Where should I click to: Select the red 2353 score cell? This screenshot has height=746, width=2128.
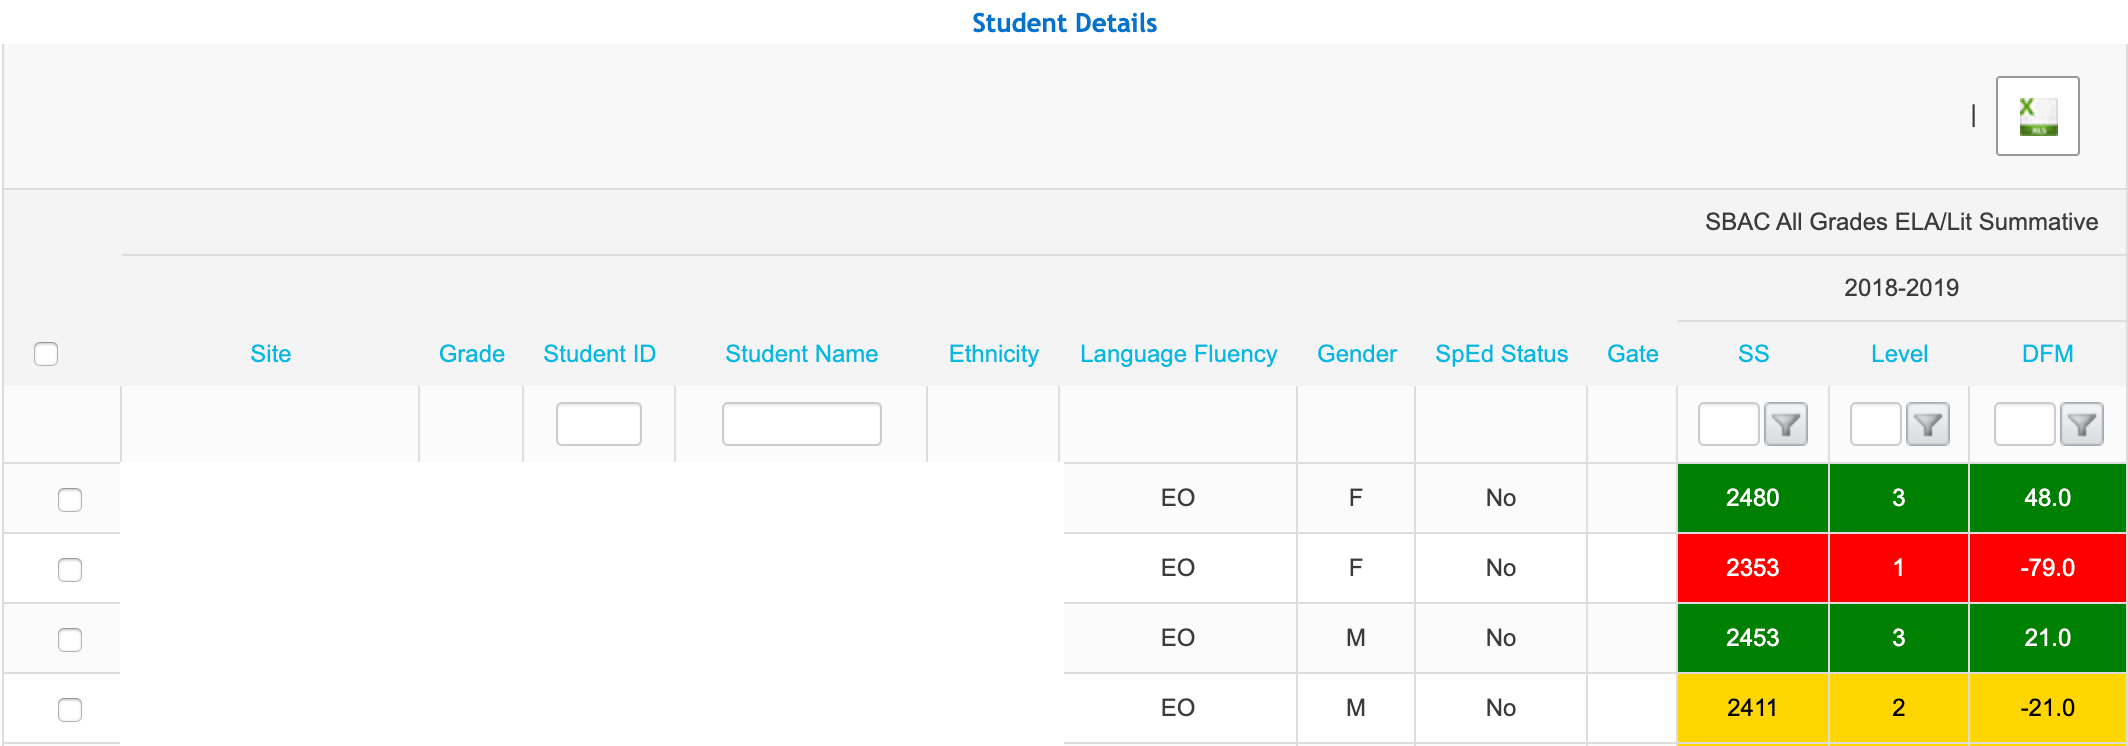tap(1752, 568)
